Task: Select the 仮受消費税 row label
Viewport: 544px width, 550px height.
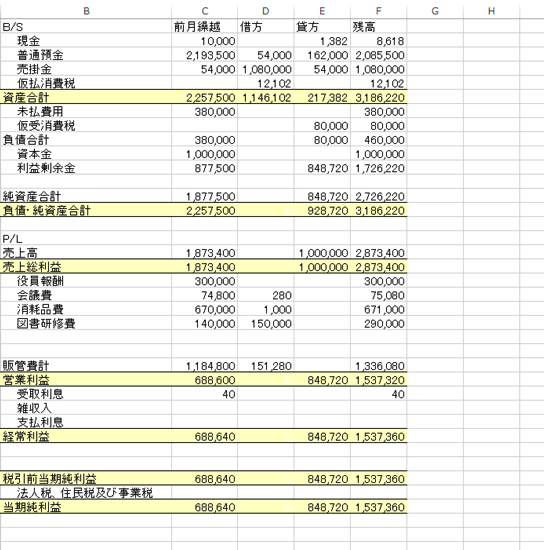Action: [86, 126]
